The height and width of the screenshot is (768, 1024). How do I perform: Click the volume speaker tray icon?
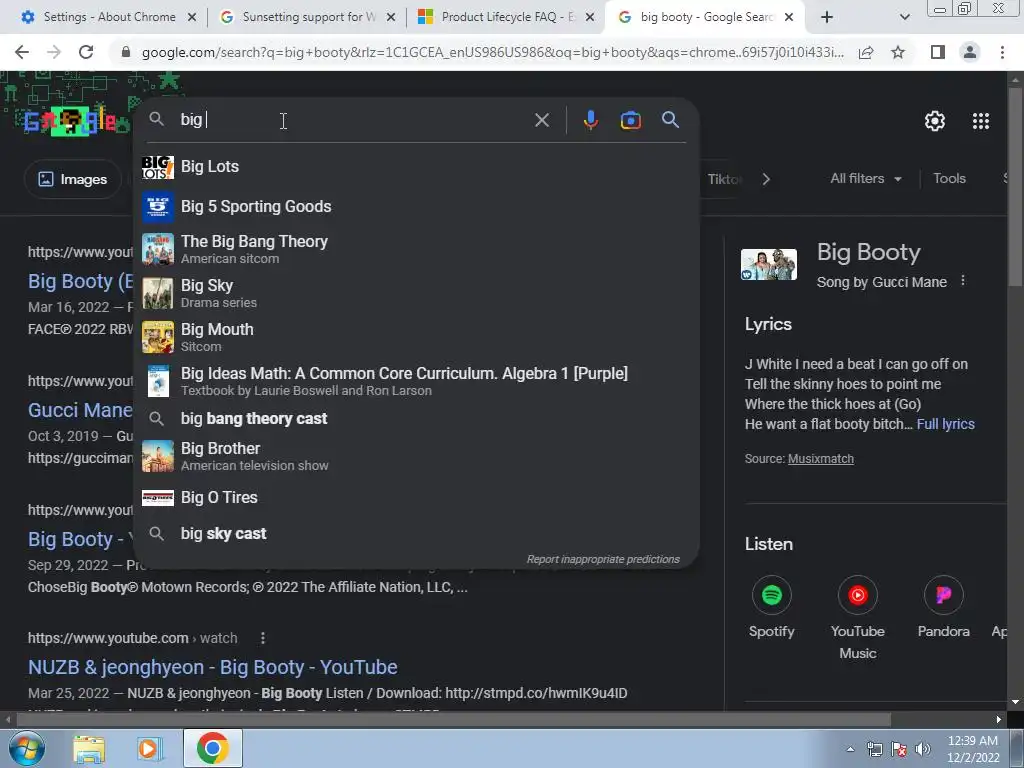pyautogui.click(x=922, y=749)
